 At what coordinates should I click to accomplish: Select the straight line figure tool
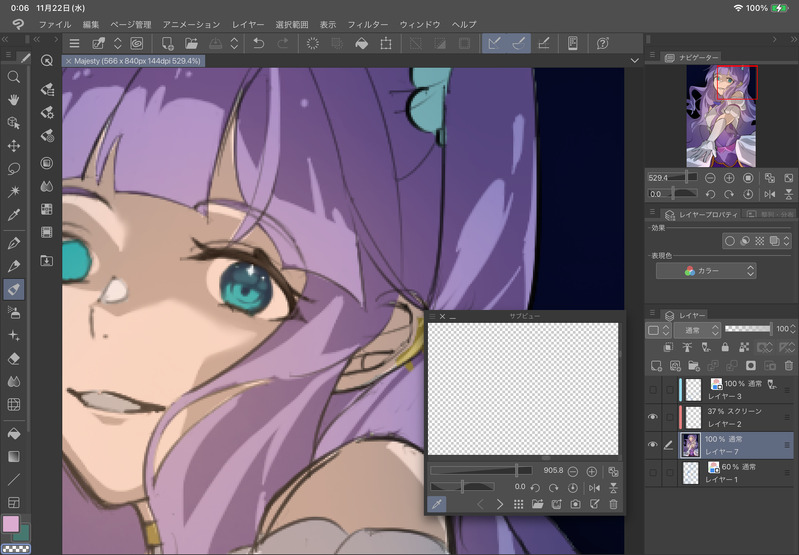click(14, 479)
